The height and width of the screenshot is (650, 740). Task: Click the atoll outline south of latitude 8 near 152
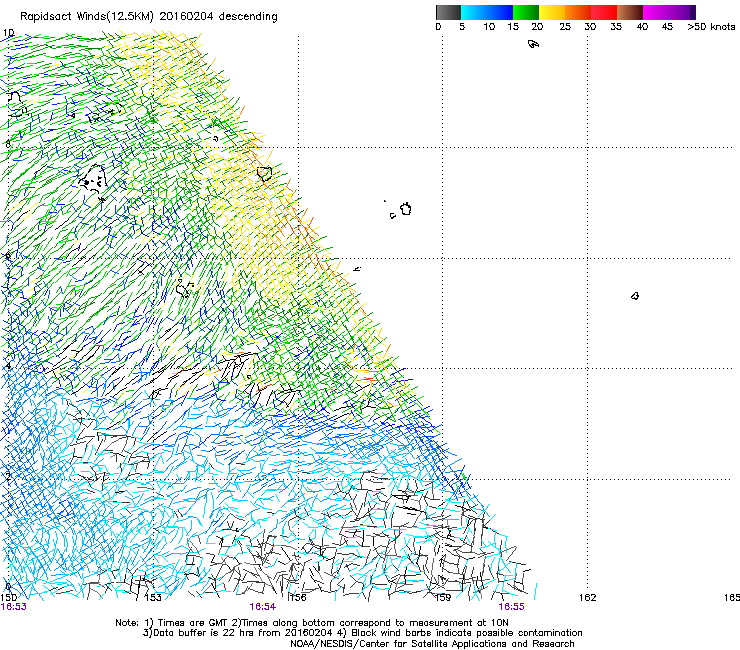[92, 179]
